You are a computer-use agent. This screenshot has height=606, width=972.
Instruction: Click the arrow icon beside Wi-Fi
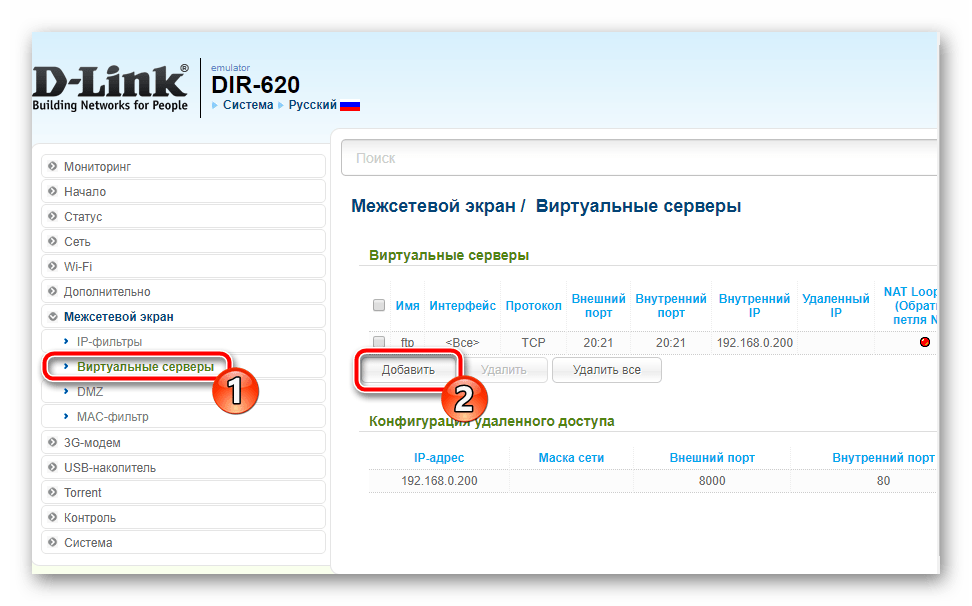[x=52, y=267]
